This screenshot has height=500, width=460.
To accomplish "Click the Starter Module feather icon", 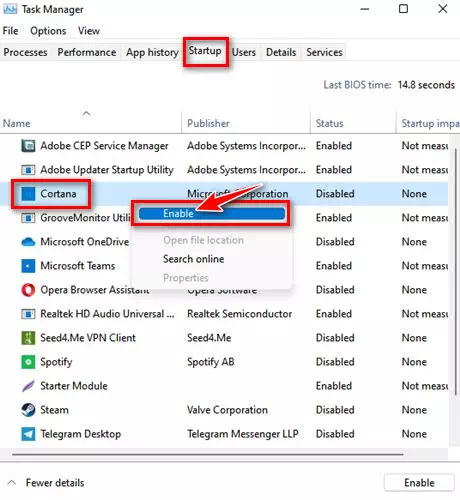I will pyautogui.click(x=28, y=386).
